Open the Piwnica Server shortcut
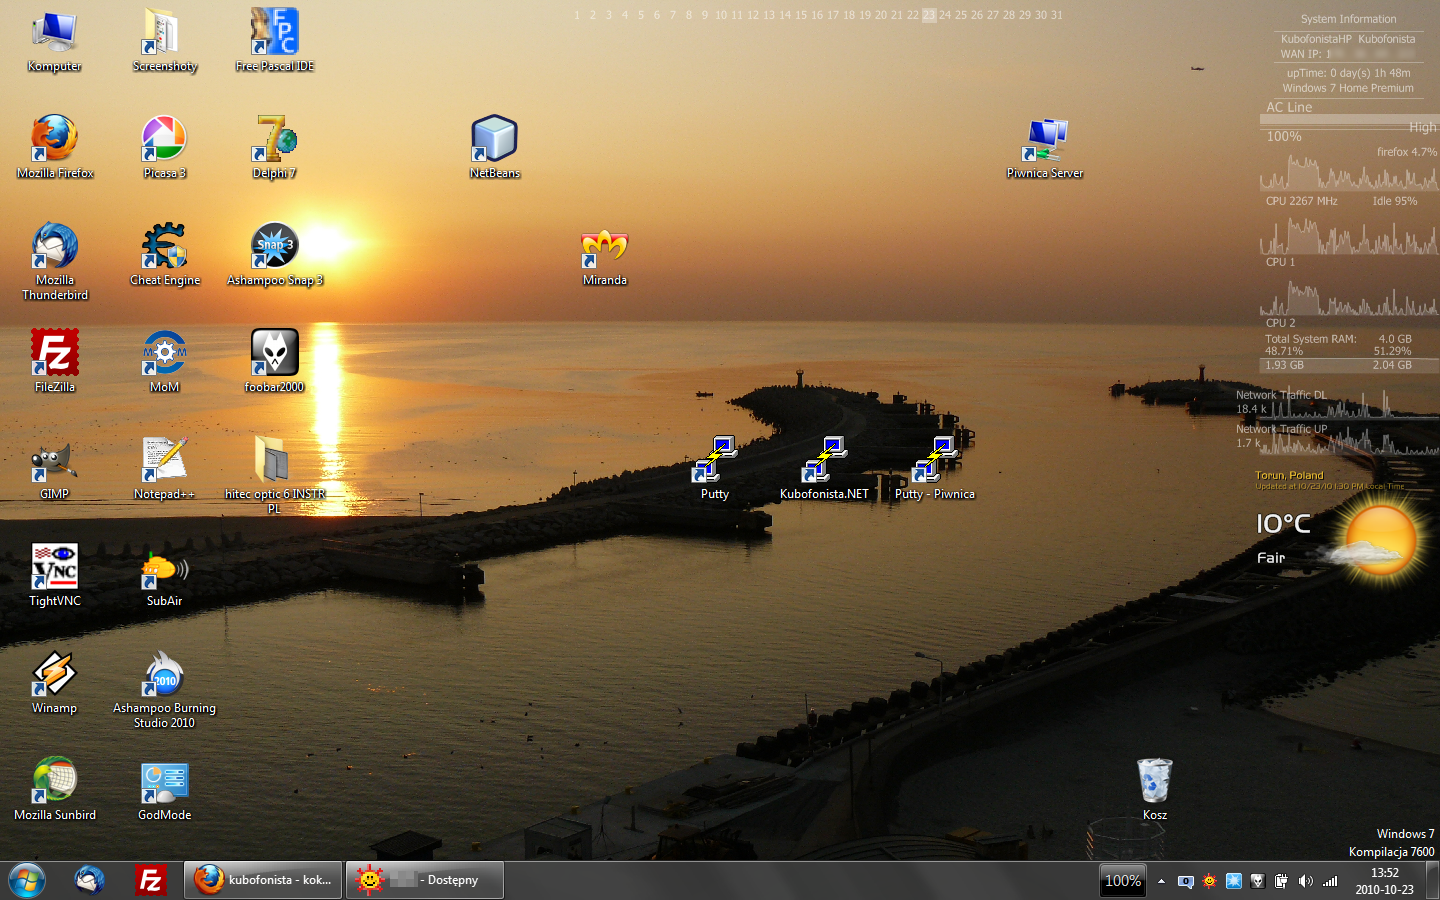 click(1045, 140)
